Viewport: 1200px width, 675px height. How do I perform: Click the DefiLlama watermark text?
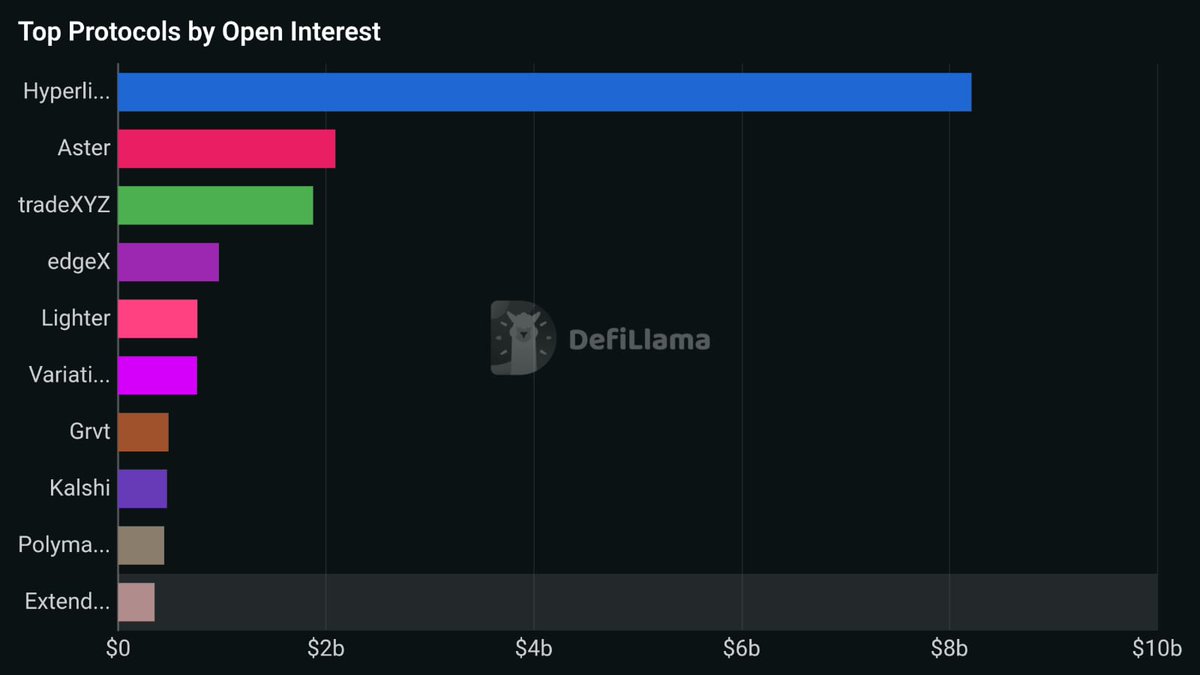click(x=639, y=339)
